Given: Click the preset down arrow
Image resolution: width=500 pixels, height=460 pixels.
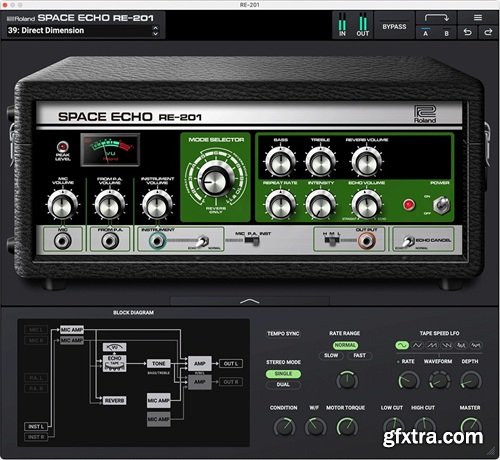Looking at the screenshot, I should tap(155, 34).
